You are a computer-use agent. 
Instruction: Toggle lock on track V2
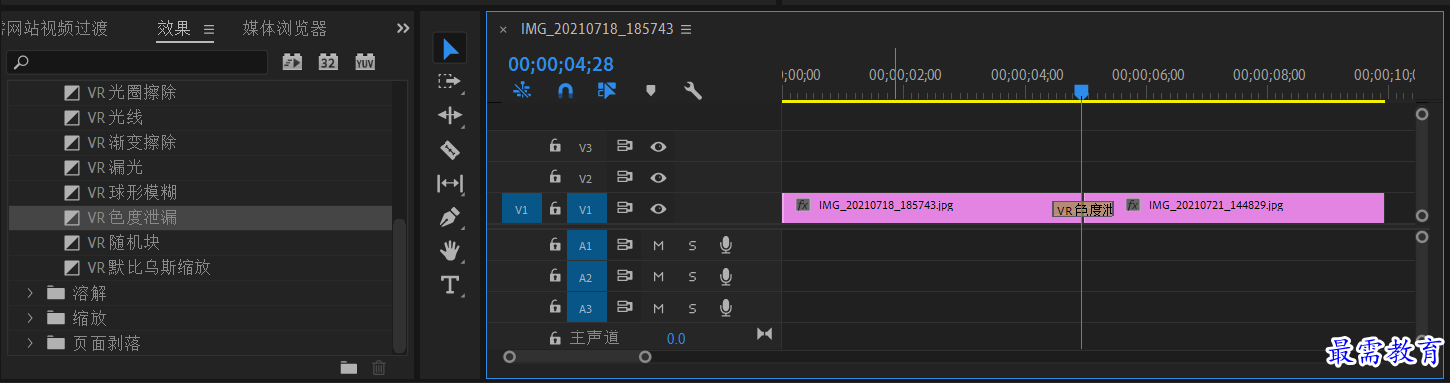555,177
